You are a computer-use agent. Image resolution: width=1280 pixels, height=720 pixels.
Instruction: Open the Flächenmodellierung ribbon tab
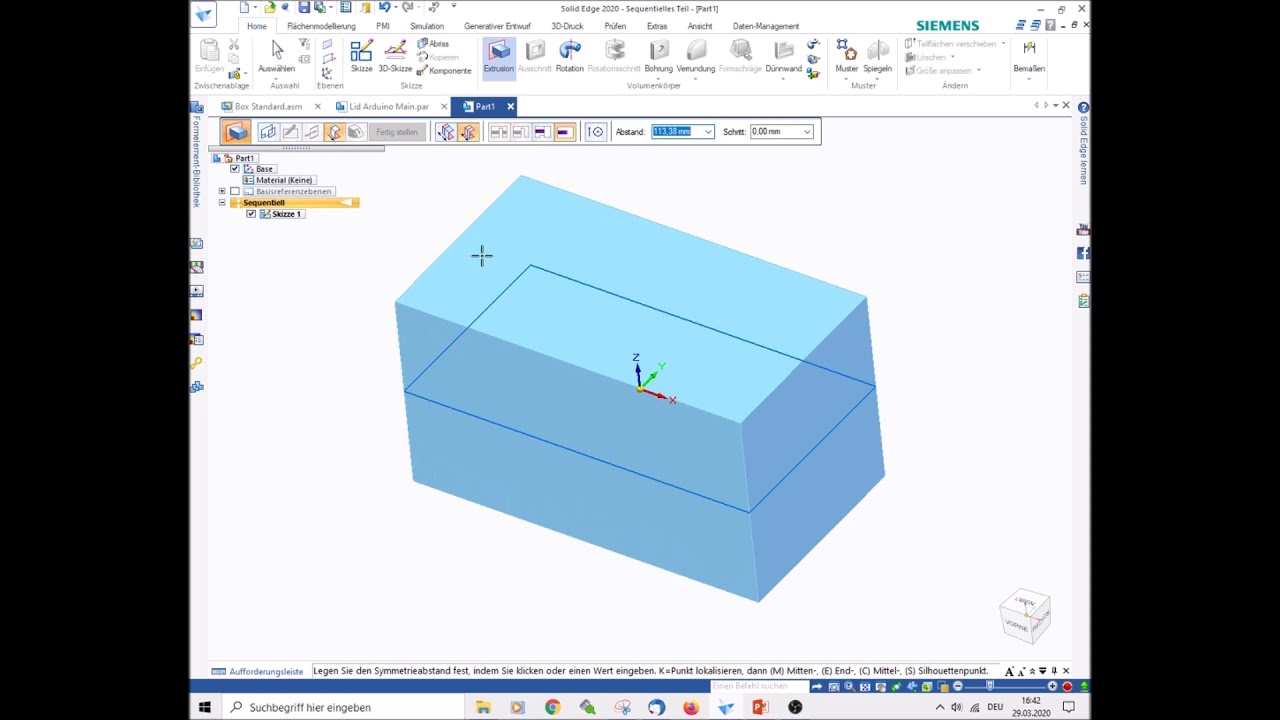tap(321, 26)
